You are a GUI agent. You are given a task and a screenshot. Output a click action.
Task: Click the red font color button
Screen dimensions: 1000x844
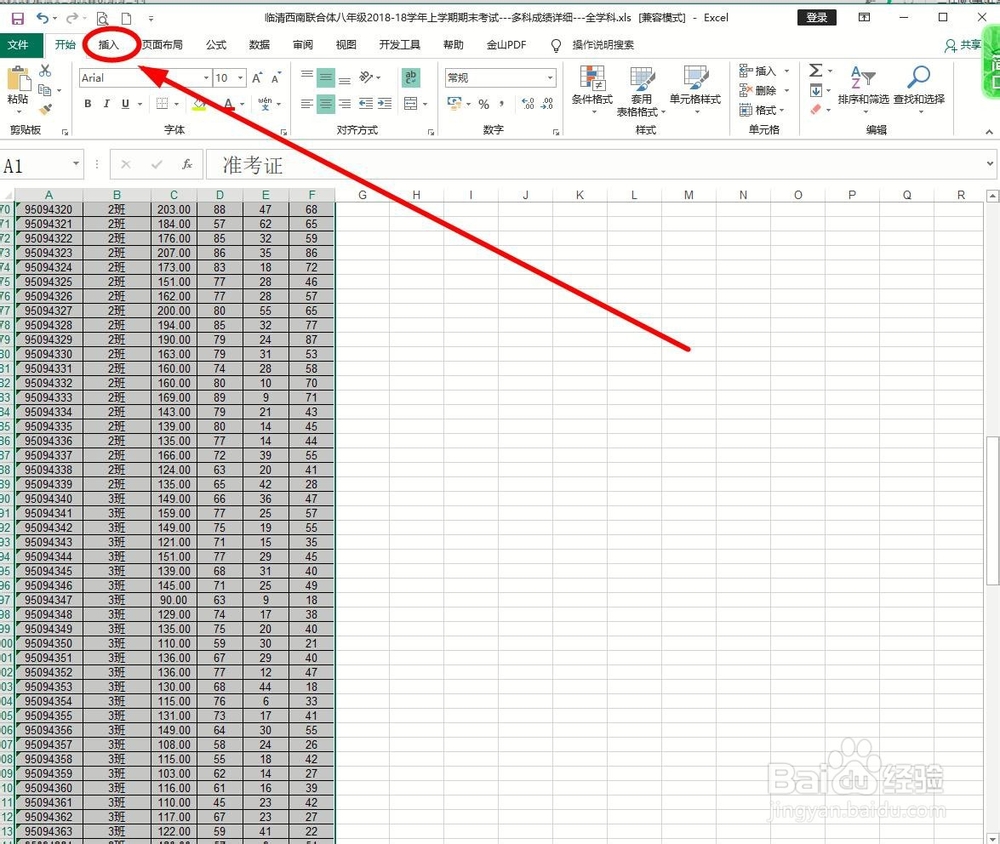228,103
